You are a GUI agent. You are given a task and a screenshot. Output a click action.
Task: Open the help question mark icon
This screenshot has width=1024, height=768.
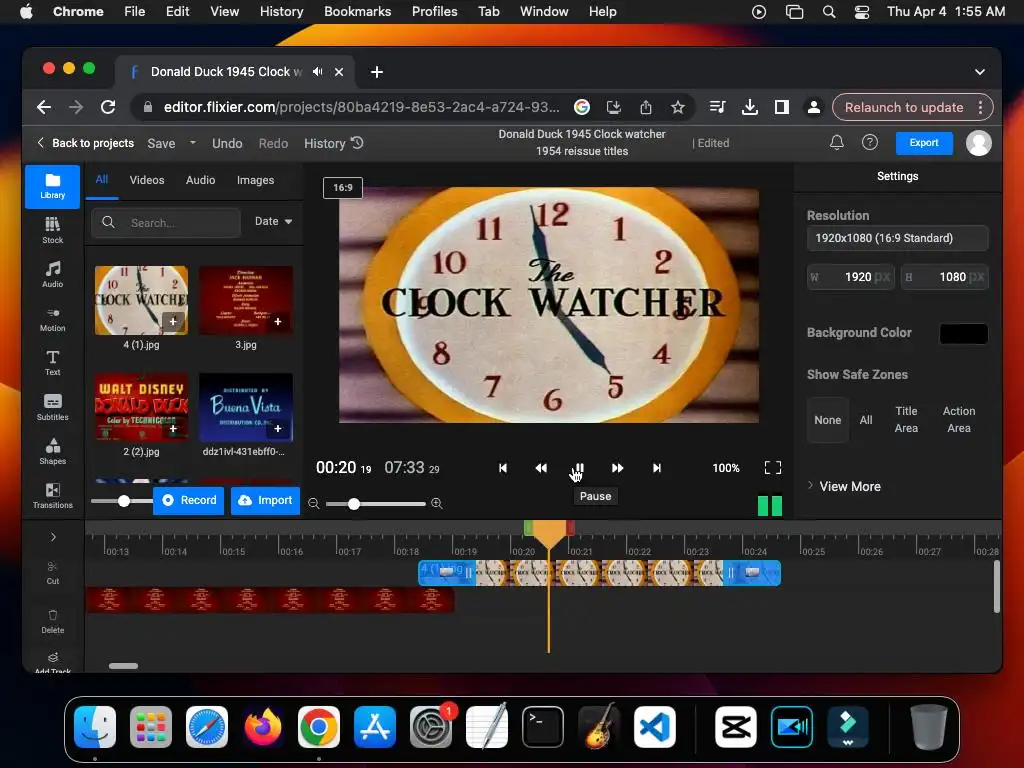(x=870, y=142)
